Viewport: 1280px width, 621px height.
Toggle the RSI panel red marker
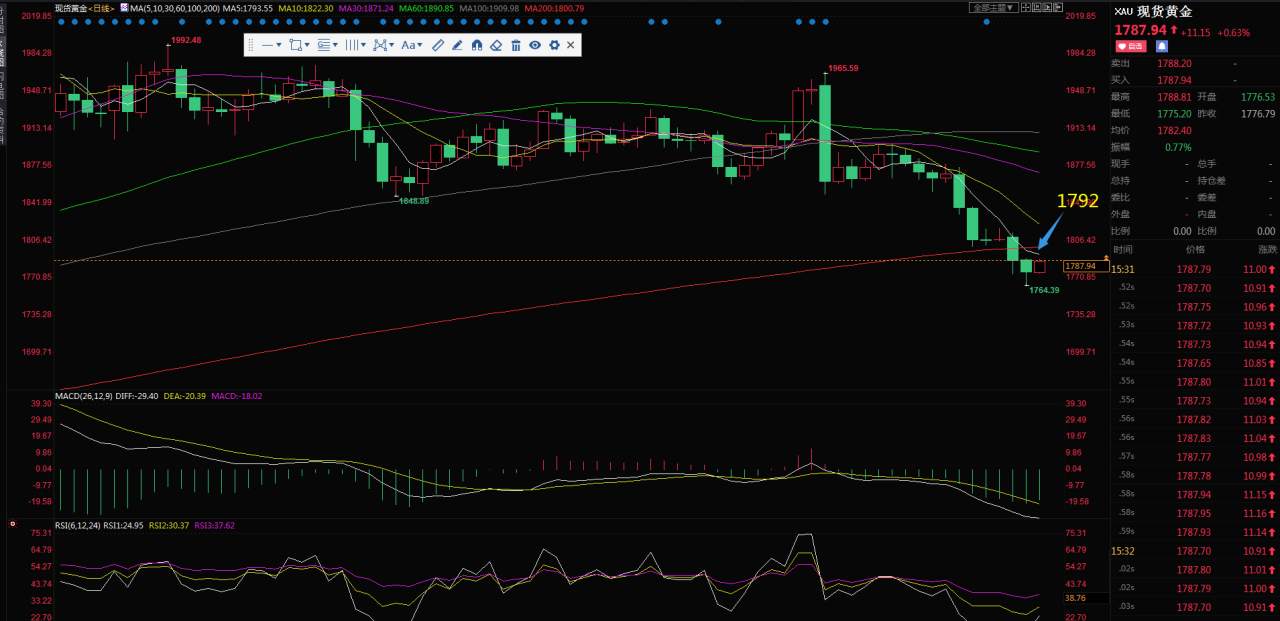(11, 523)
